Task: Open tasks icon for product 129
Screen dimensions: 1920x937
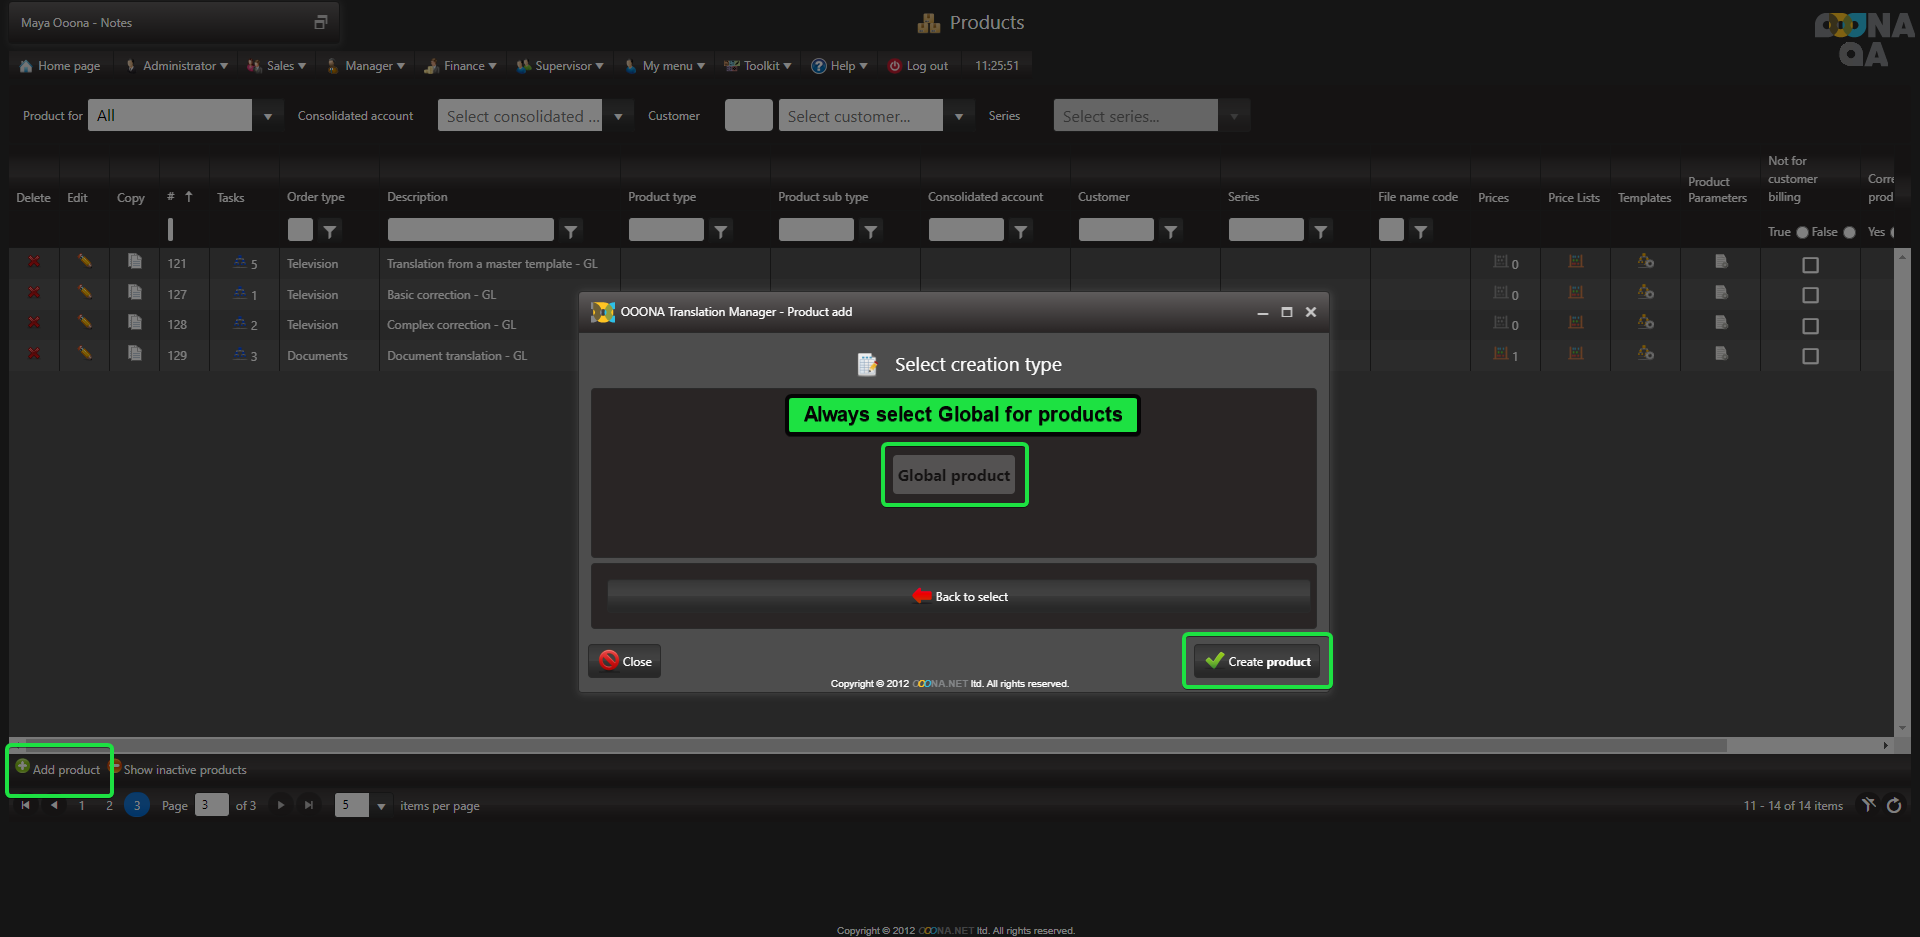Action: [x=240, y=354]
